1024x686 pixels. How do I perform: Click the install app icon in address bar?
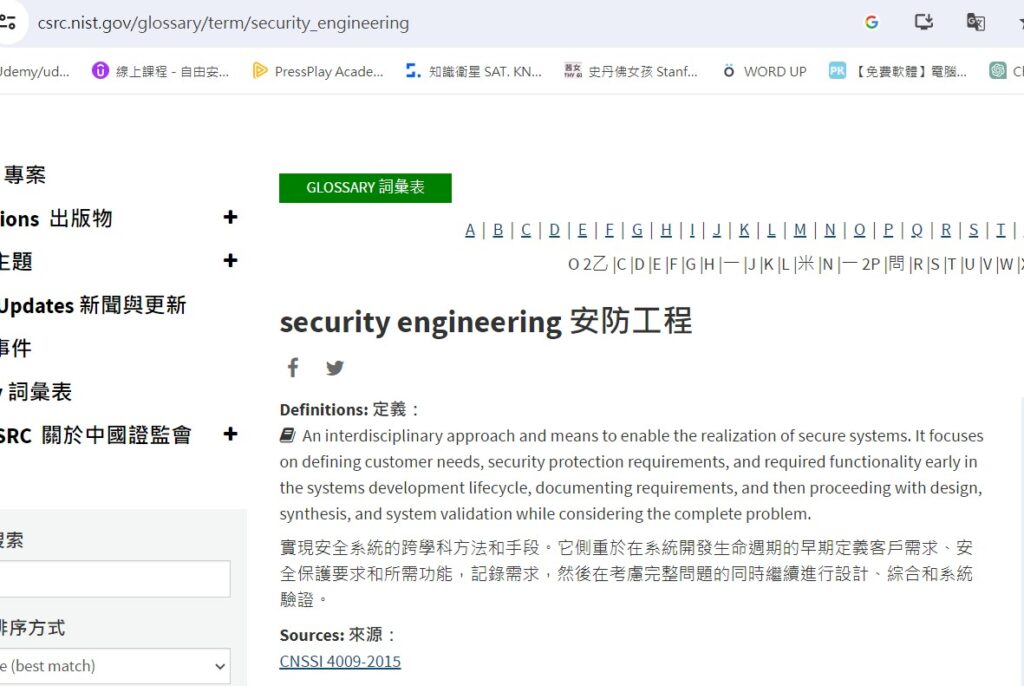pyautogui.click(x=923, y=22)
